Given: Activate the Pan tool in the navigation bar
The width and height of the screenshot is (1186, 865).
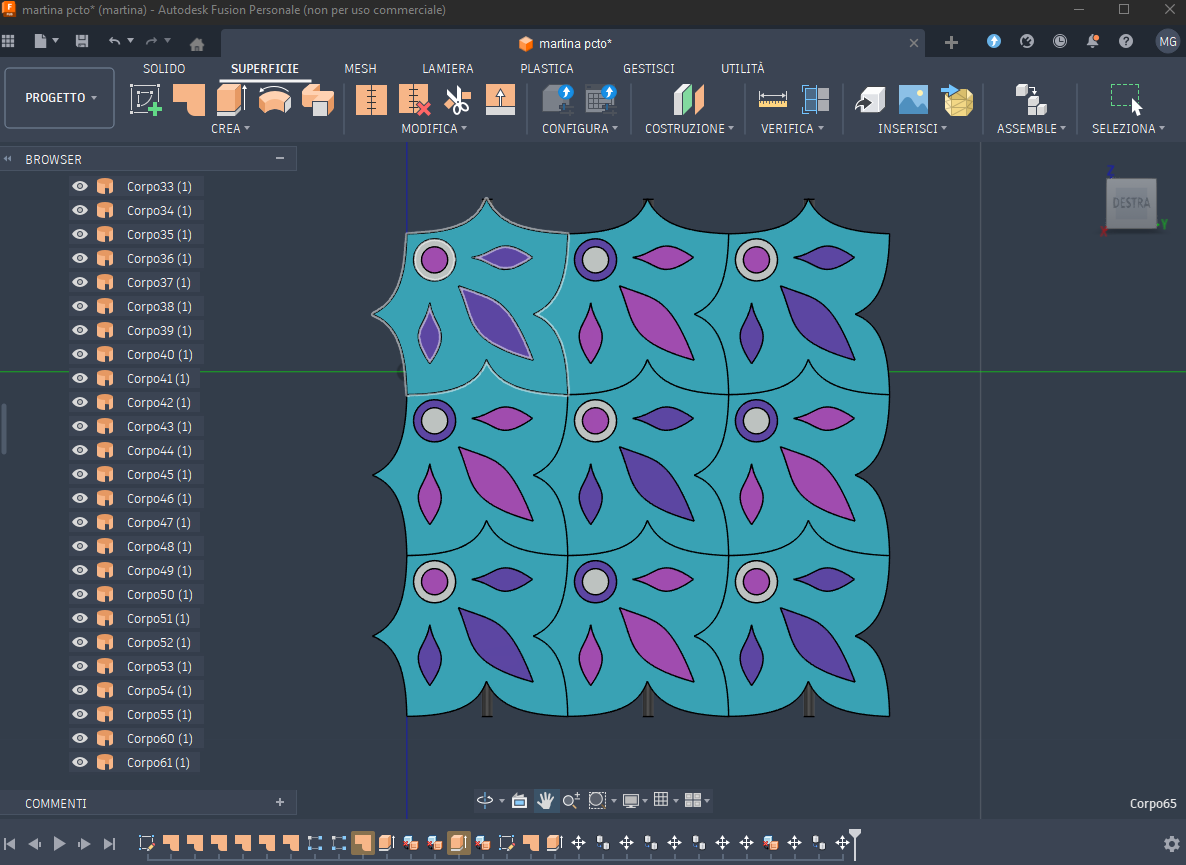Looking at the screenshot, I should (x=545, y=800).
